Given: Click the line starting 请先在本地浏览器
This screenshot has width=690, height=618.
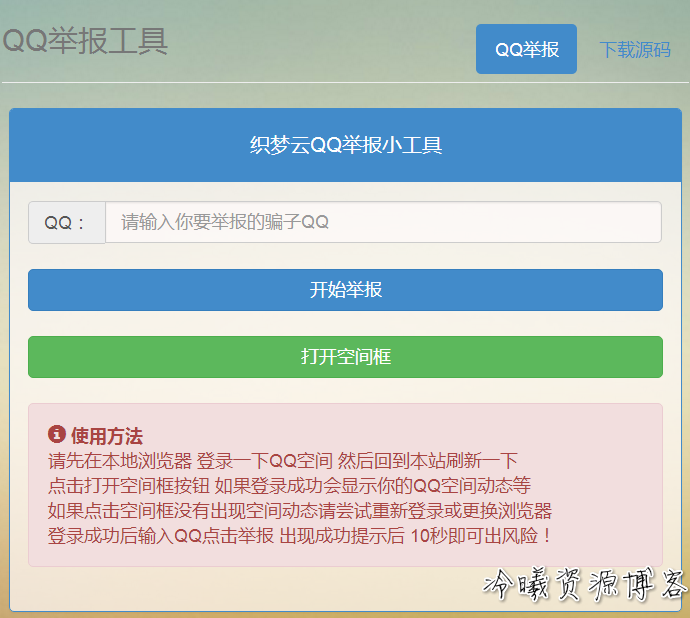Looking at the screenshot, I should tap(283, 461).
